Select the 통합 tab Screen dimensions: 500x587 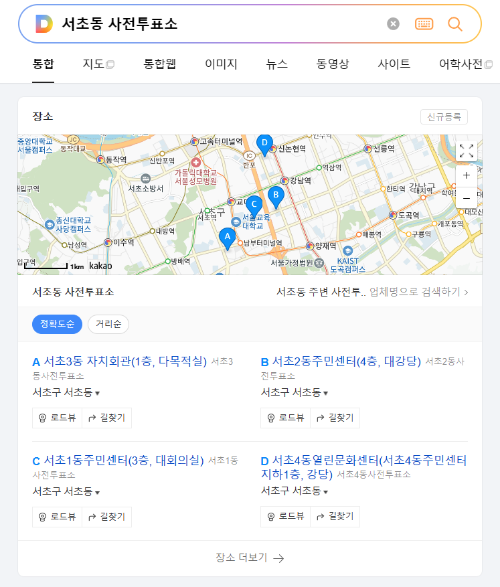click(x=43, y=64)
